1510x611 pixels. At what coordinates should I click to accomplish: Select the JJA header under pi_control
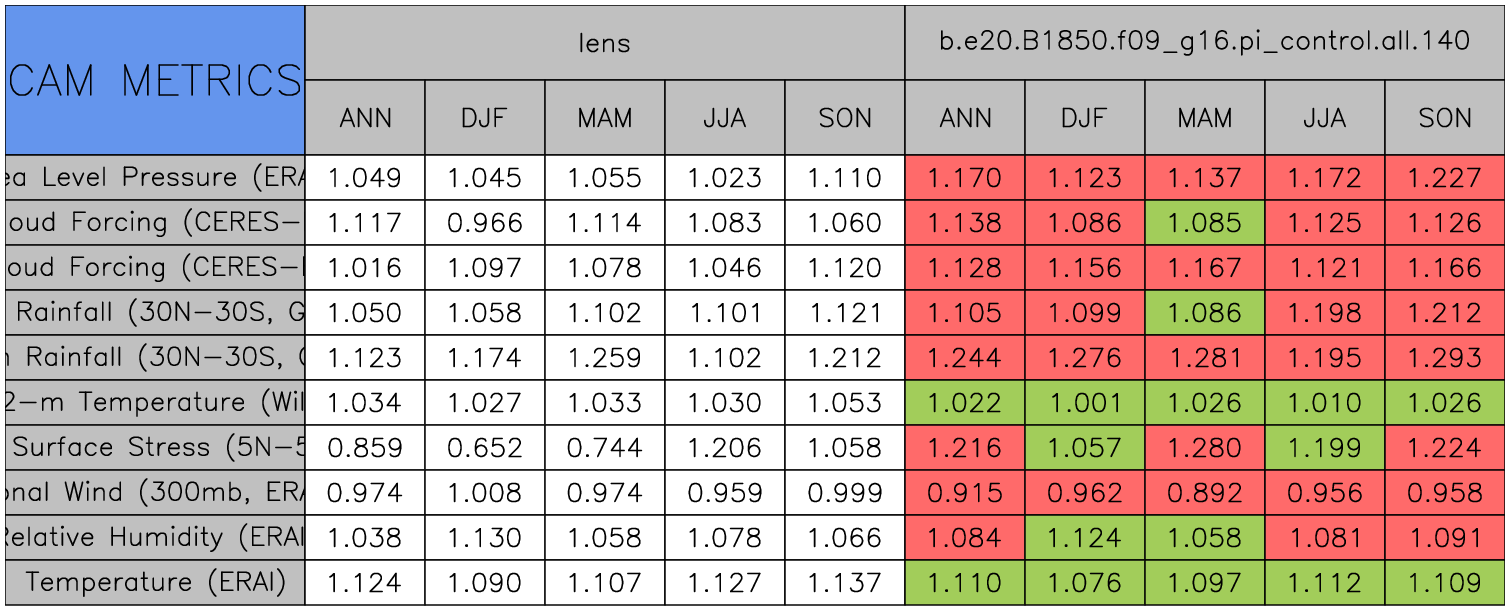click(x=1324, y=118)
